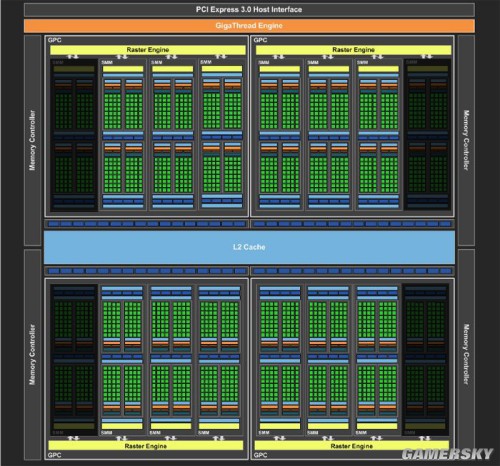Select the orange GigaThread Engine block

tap(249, 26)
